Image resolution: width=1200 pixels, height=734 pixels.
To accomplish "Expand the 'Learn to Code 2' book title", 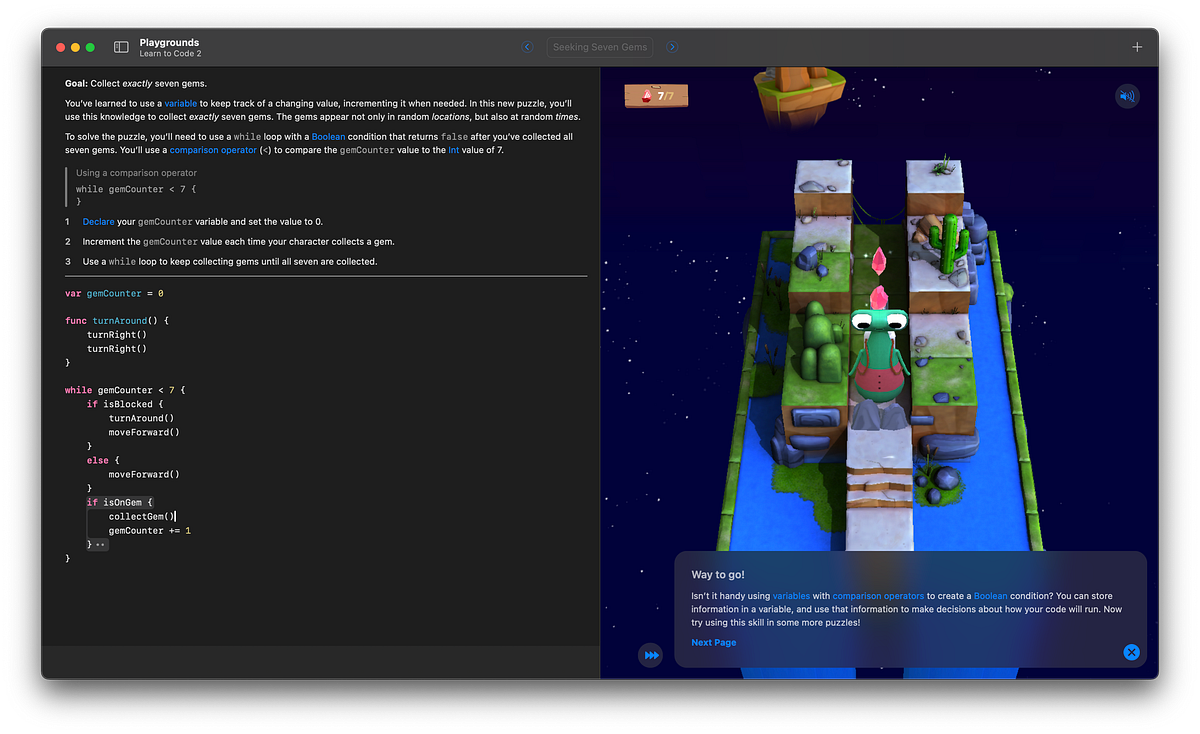I will click(x=169, y=51).
